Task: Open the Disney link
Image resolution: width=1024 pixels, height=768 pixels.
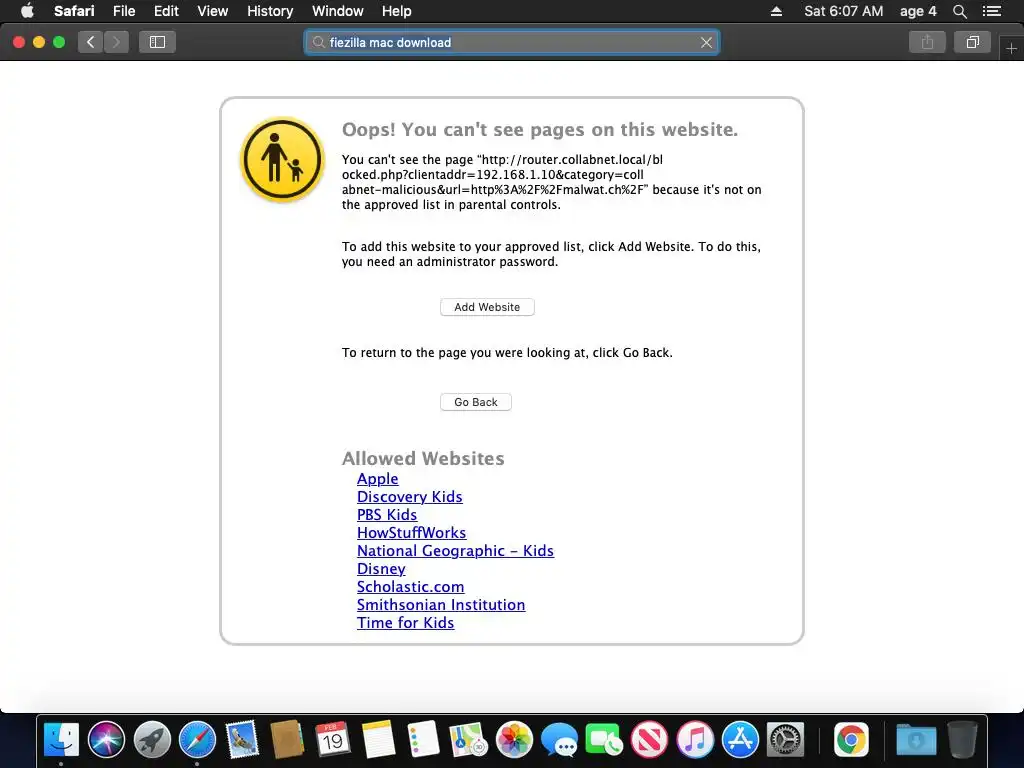Action: click(x=381, y=569)
